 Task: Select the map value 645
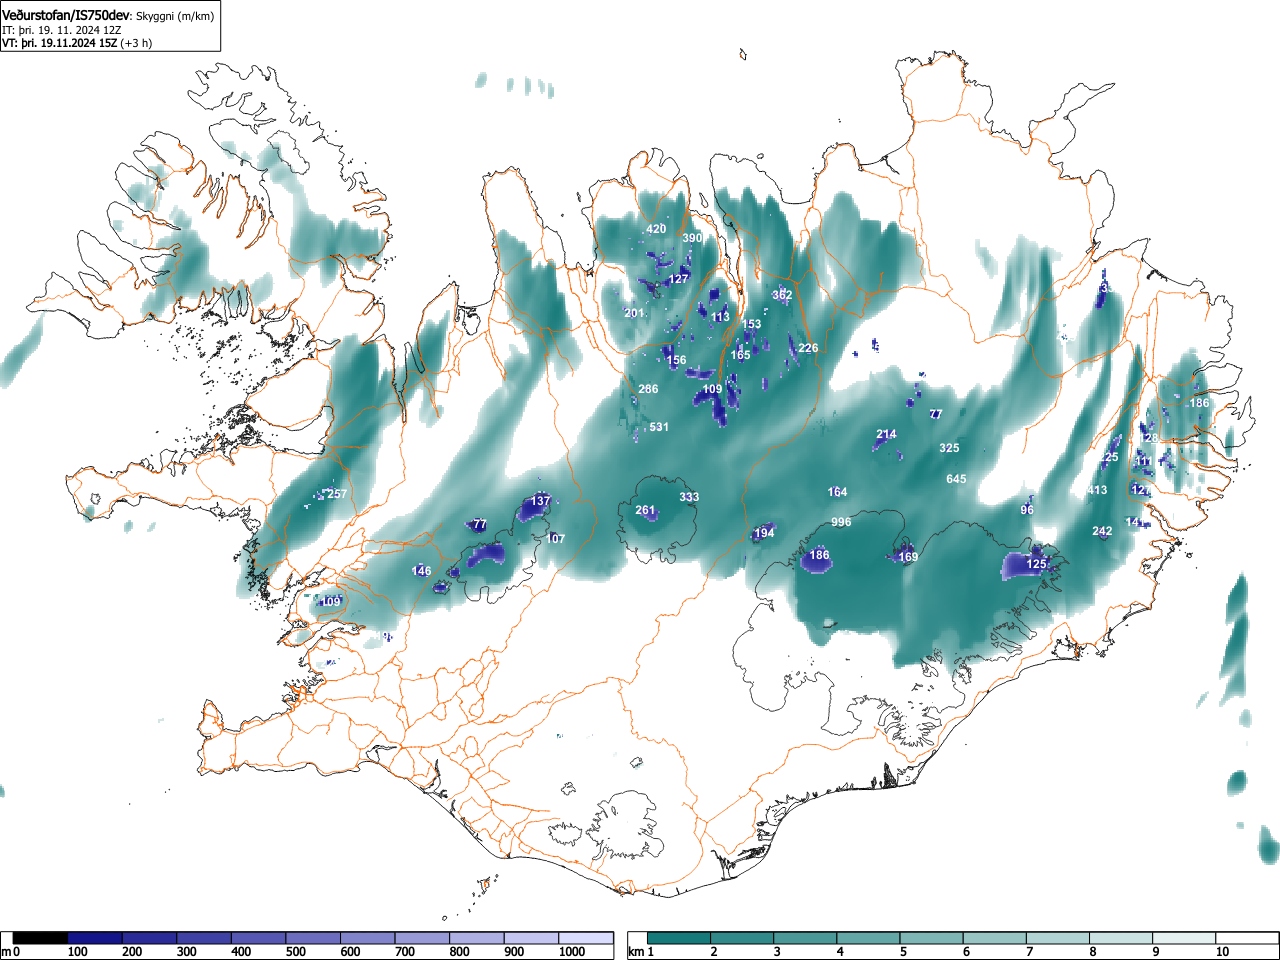point(956,479)
